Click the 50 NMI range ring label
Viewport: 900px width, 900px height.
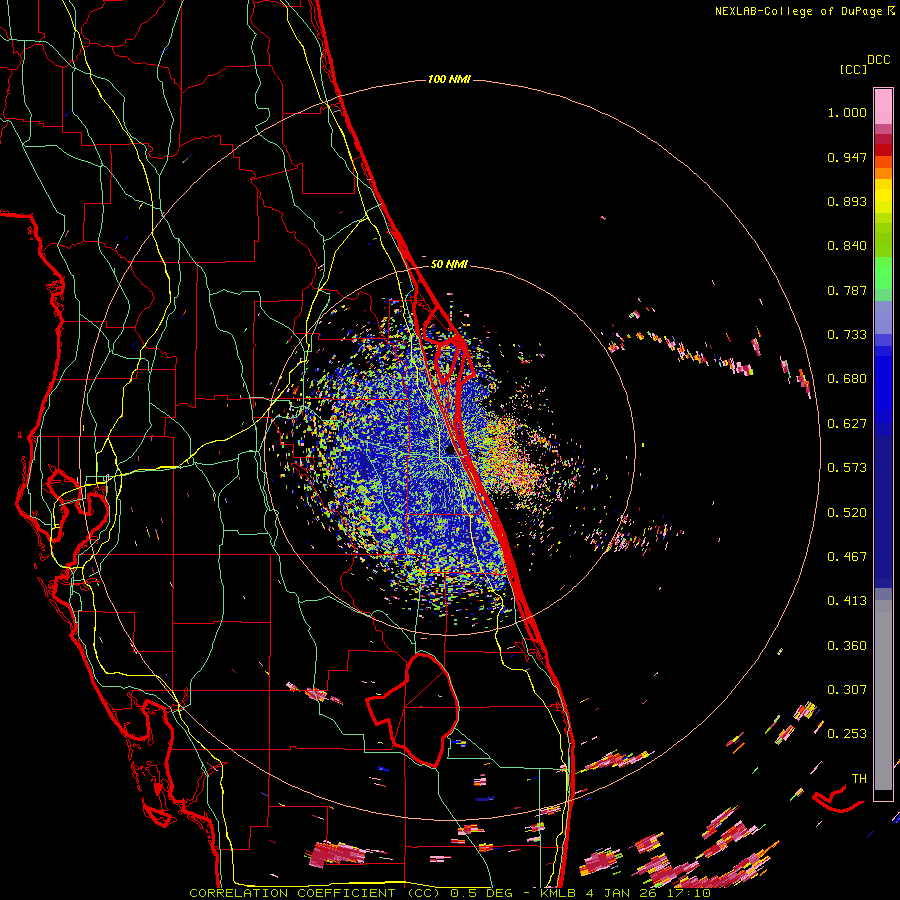point(449,264)
